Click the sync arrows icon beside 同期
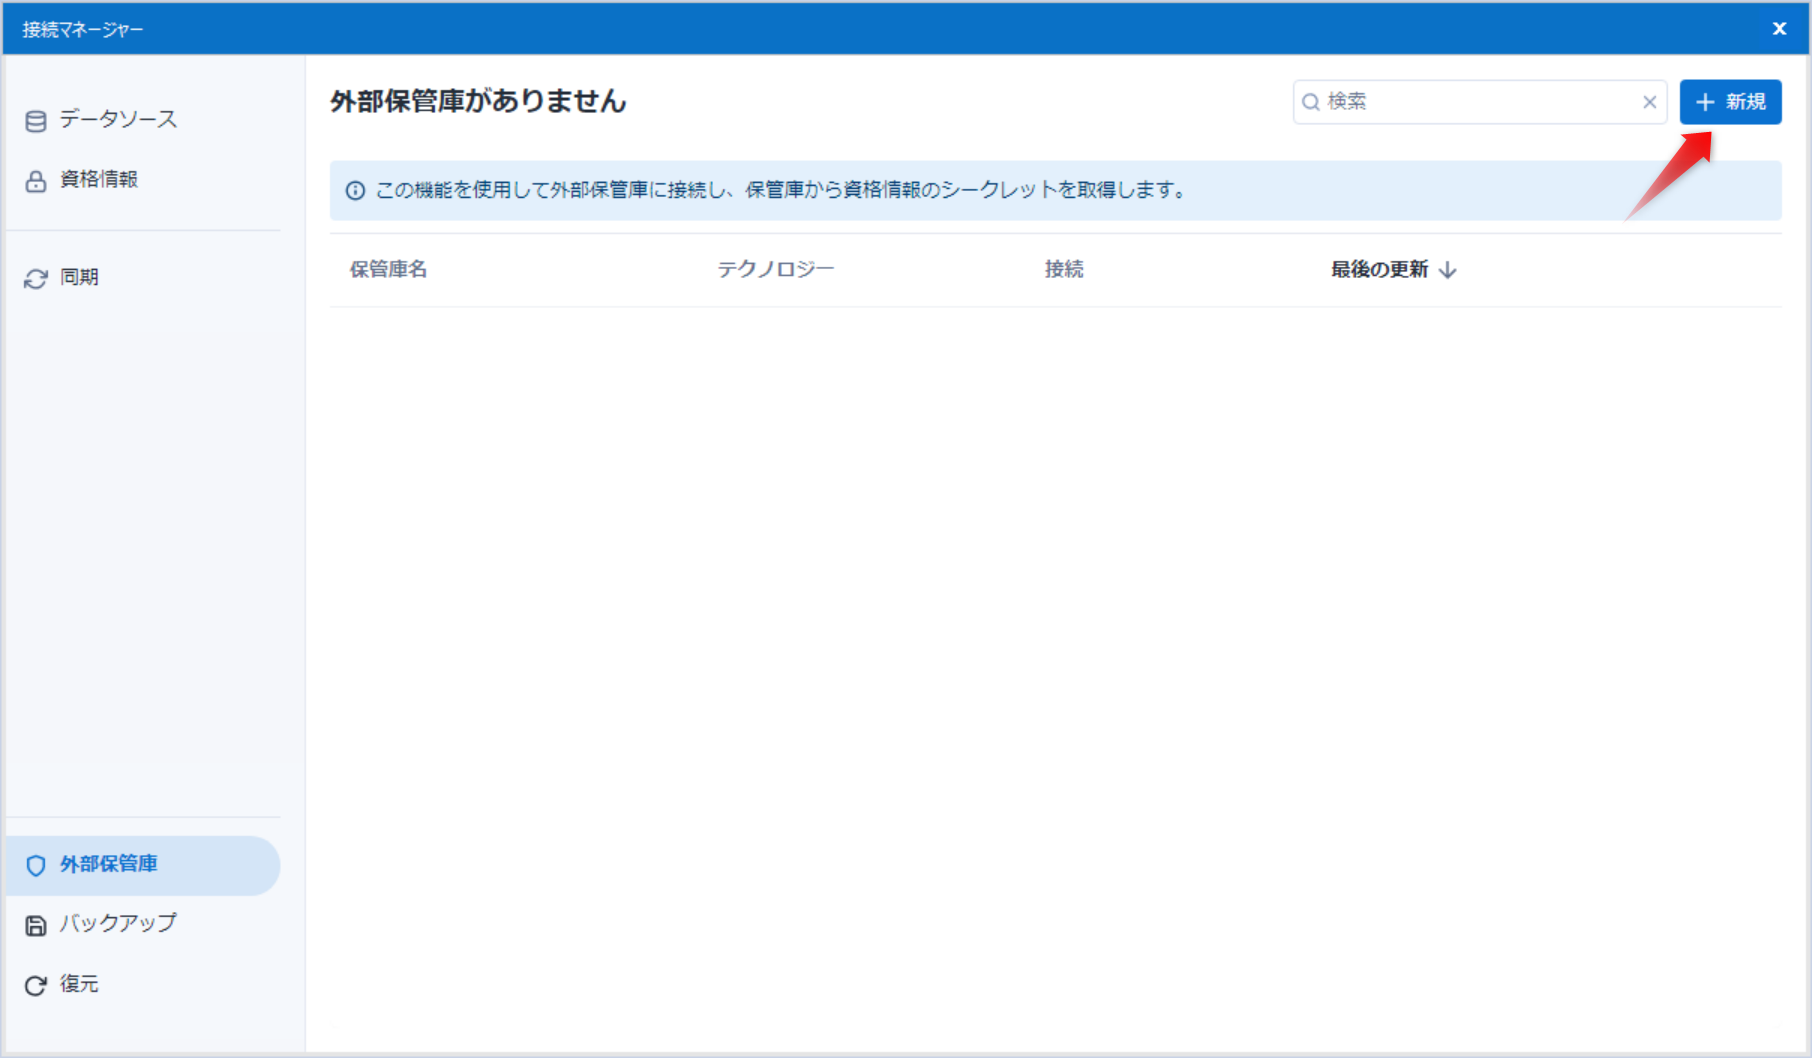This screenshot has width=1812, height=1058. click(36, 279)
